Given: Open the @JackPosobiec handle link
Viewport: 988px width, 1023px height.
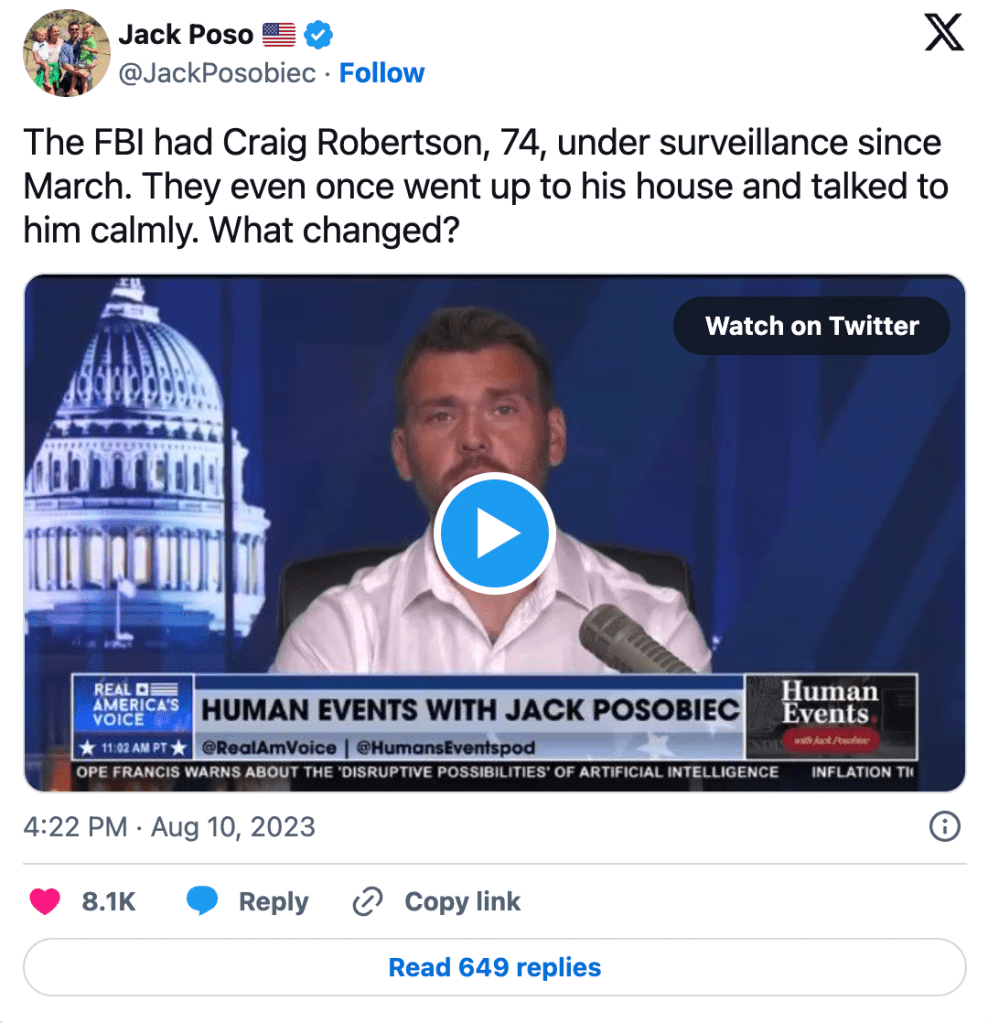Looking at the screenshot, I should [217, 73].
